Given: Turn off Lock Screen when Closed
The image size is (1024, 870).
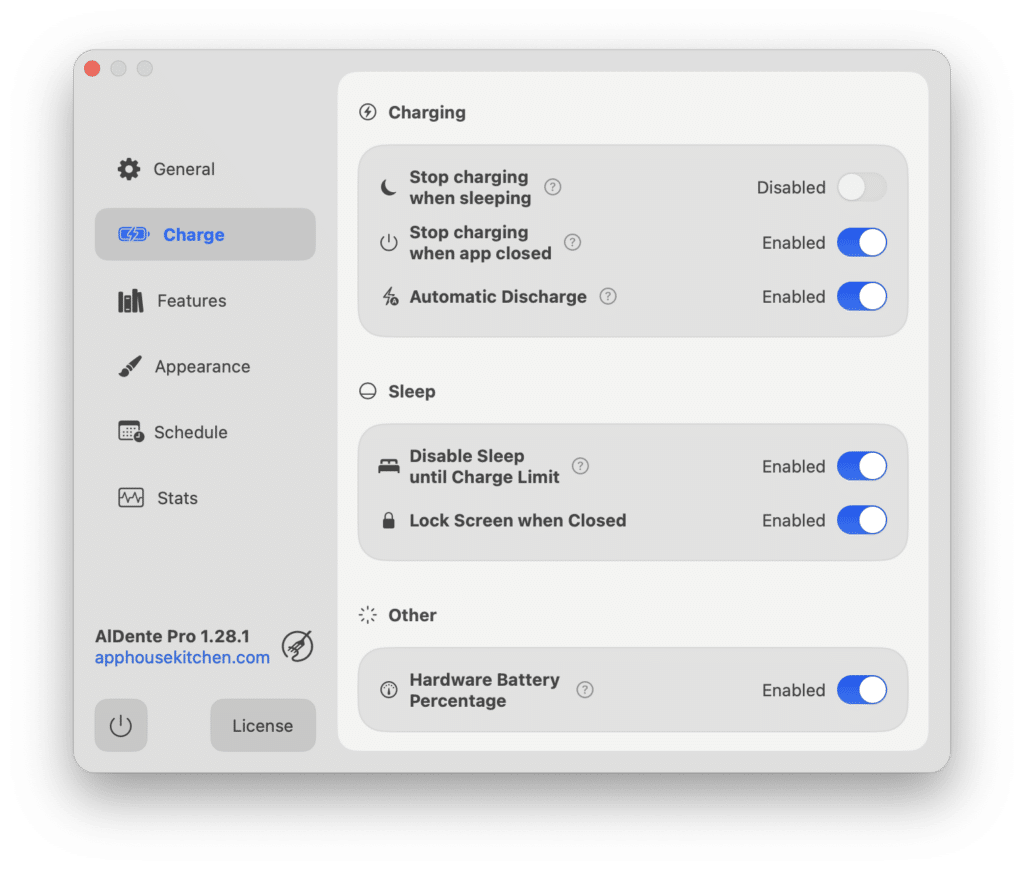Looking at the screenshot, I should coord(861,520).
